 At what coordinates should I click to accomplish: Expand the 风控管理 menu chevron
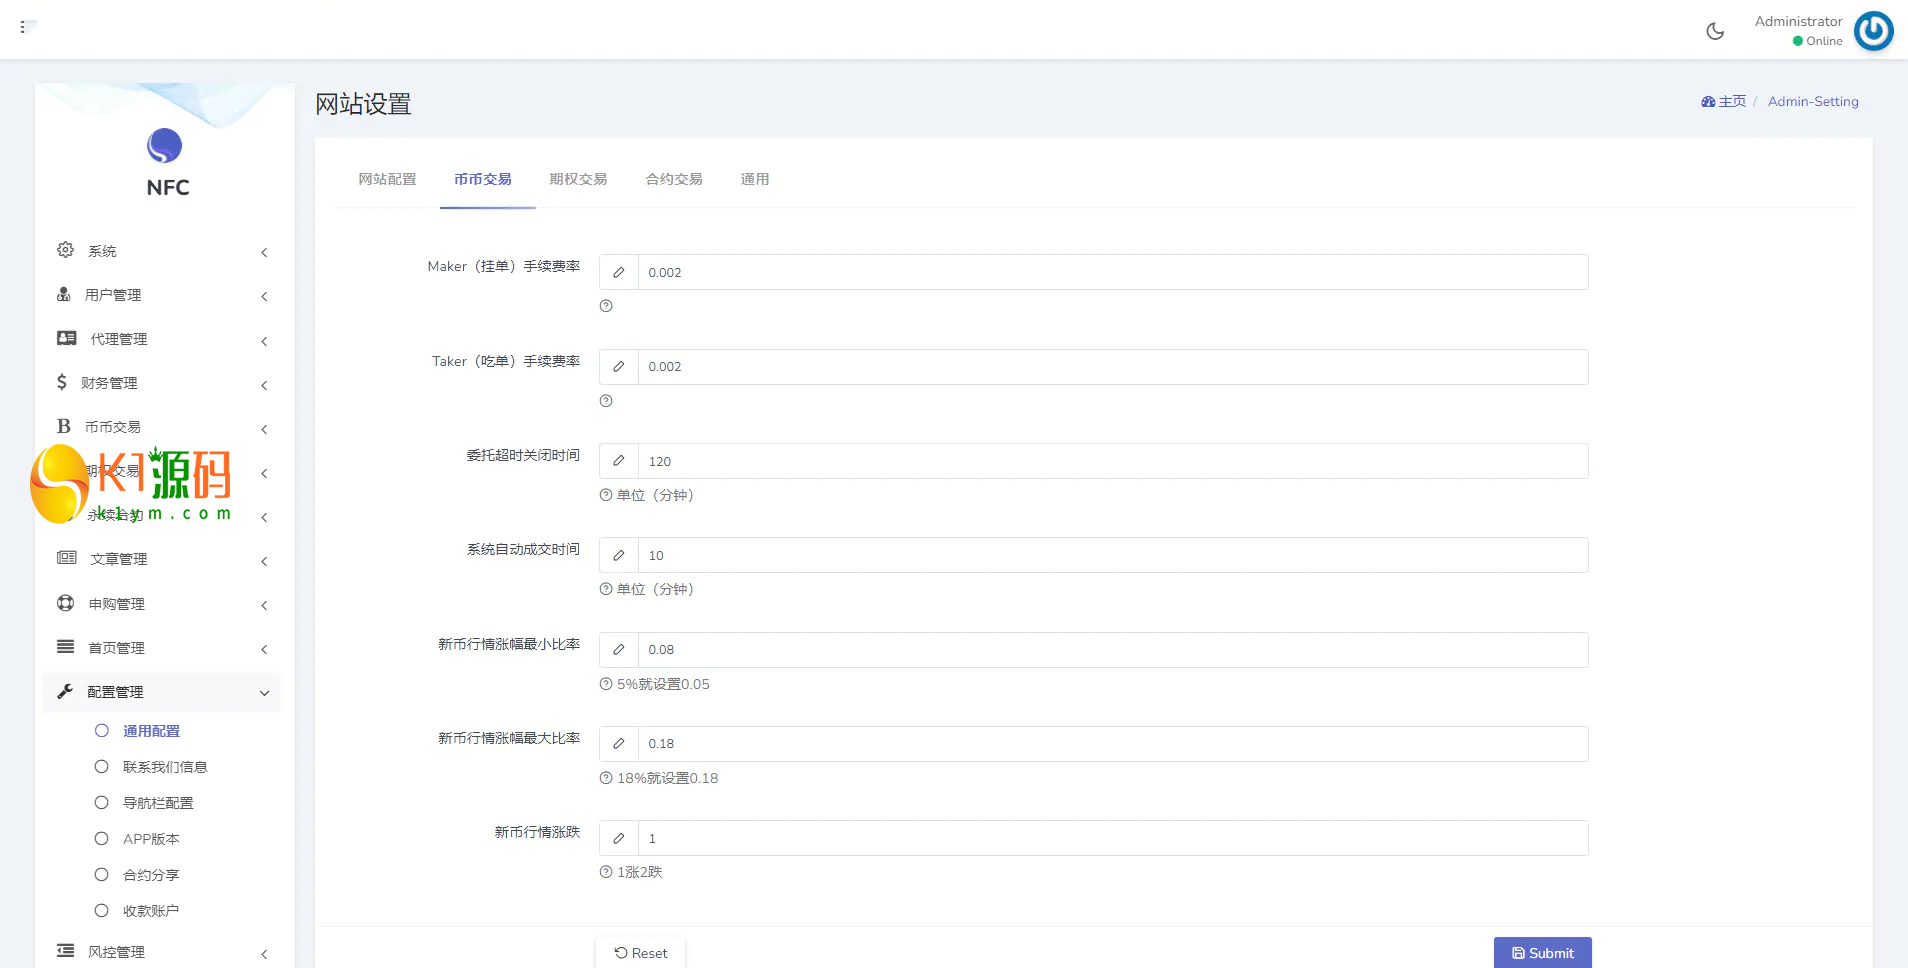[264, 954]
